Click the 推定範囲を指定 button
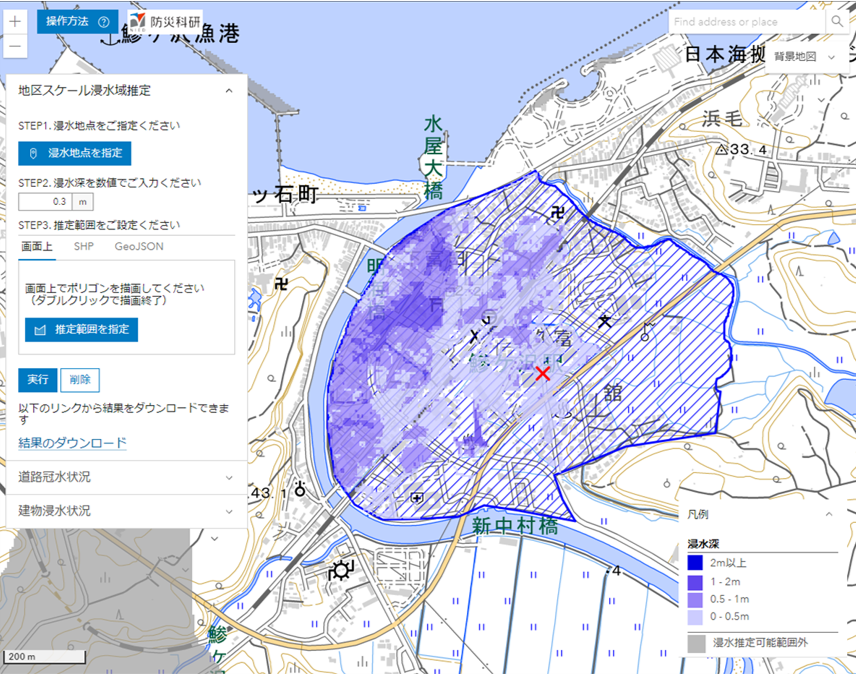 click(x=81, y=330)
